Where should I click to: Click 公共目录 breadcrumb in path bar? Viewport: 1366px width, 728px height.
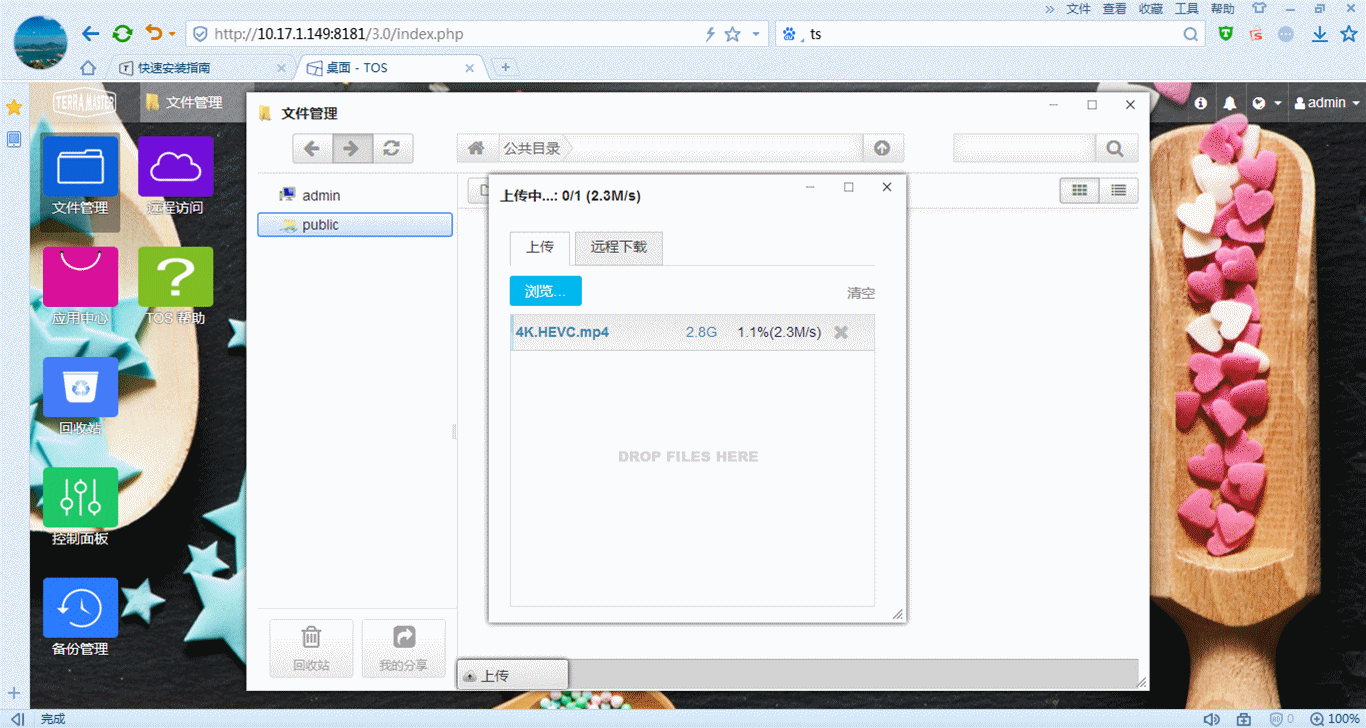coord(532,148)
